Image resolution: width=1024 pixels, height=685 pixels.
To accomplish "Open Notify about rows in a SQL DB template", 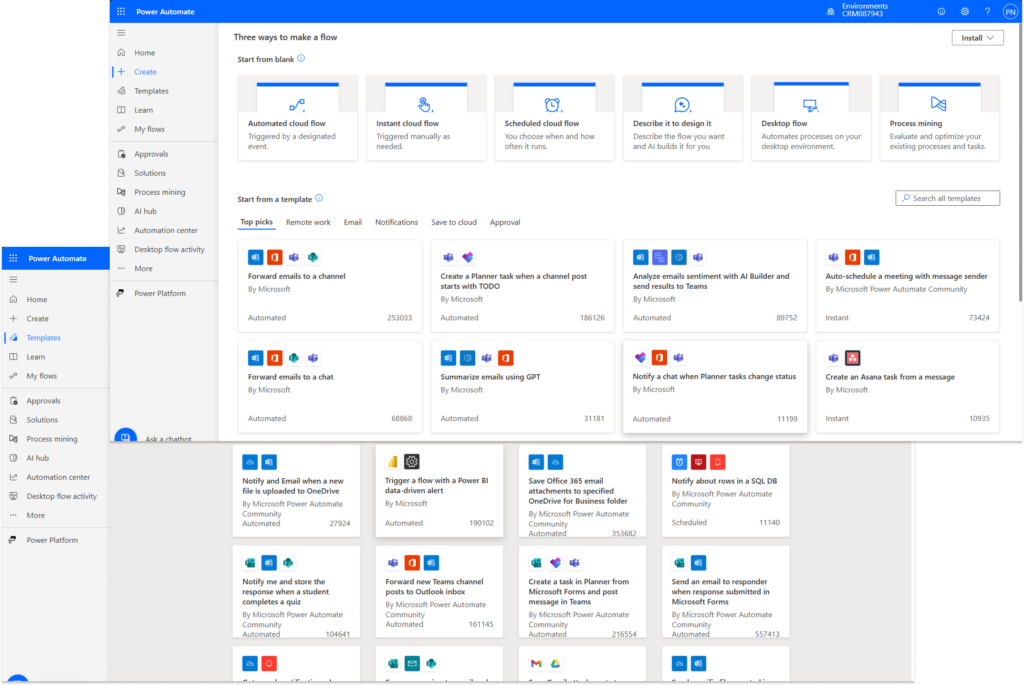I will tap(725, 490).
